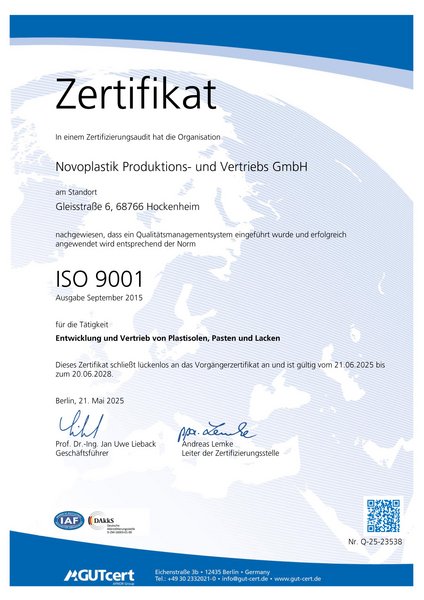
Task: Click the DAkkS accreditation logo
Action: click(111, 522)
